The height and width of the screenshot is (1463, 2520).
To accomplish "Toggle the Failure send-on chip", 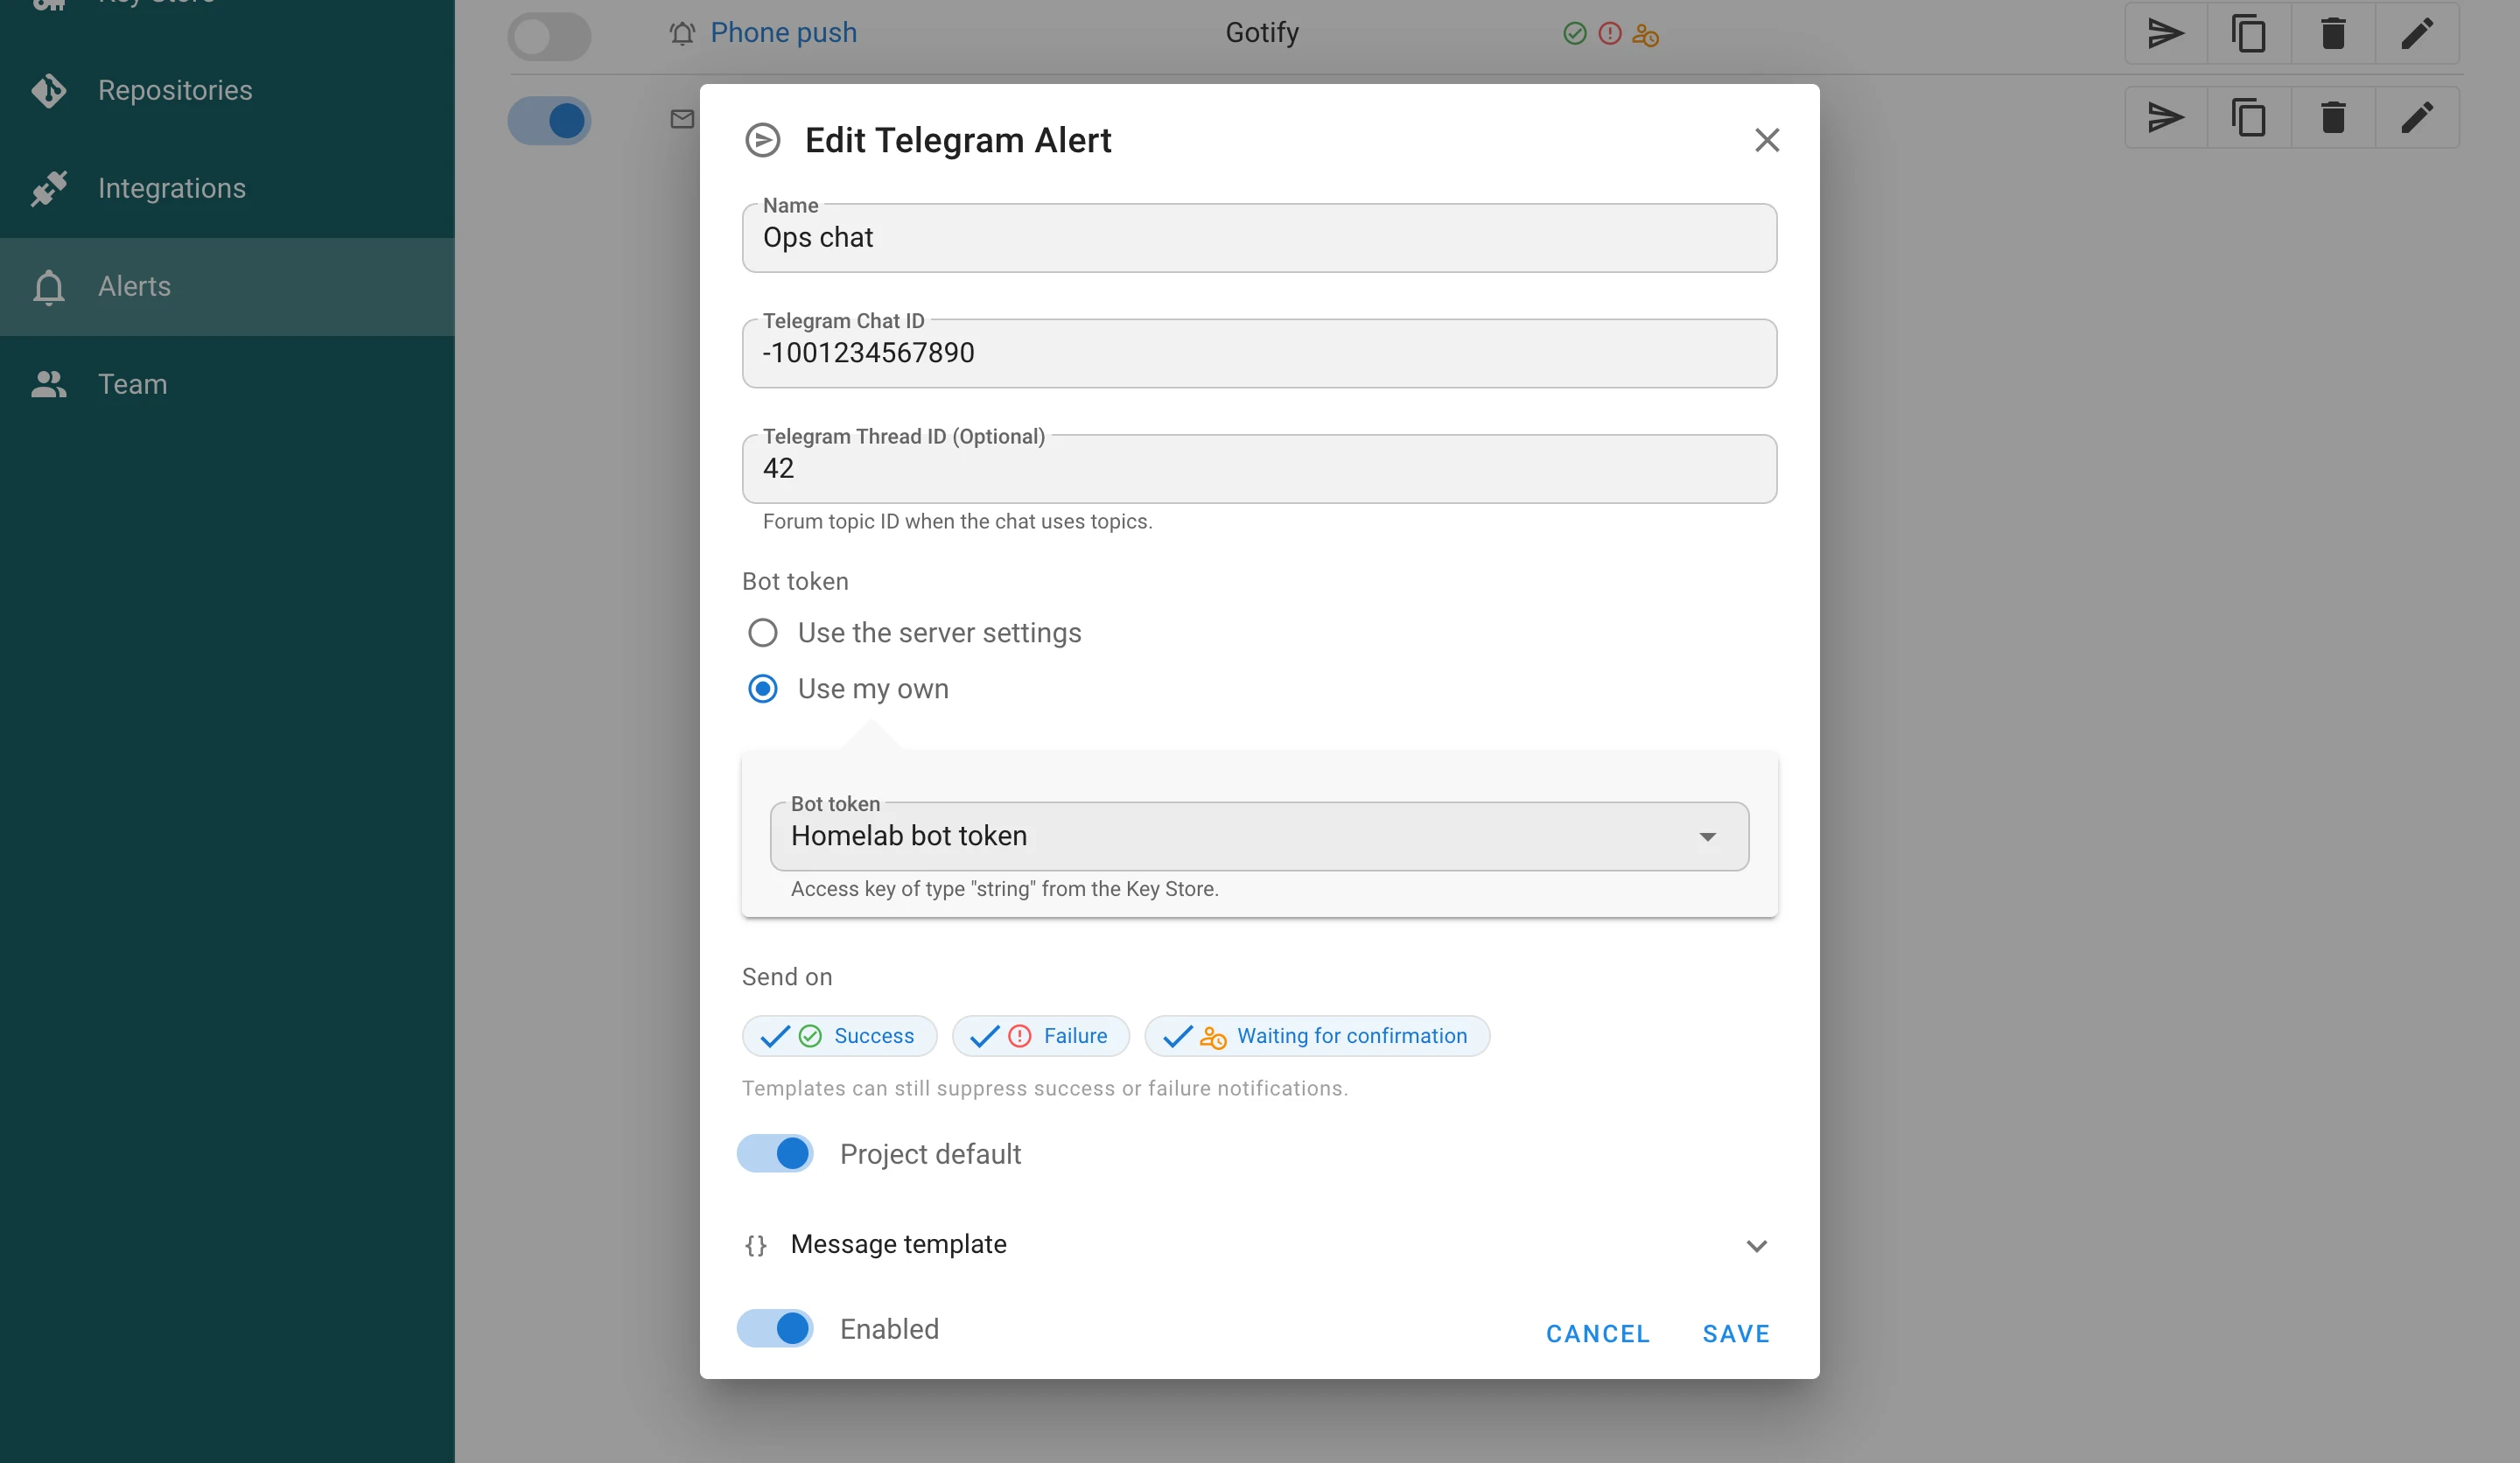I will click(1040, 1035).
